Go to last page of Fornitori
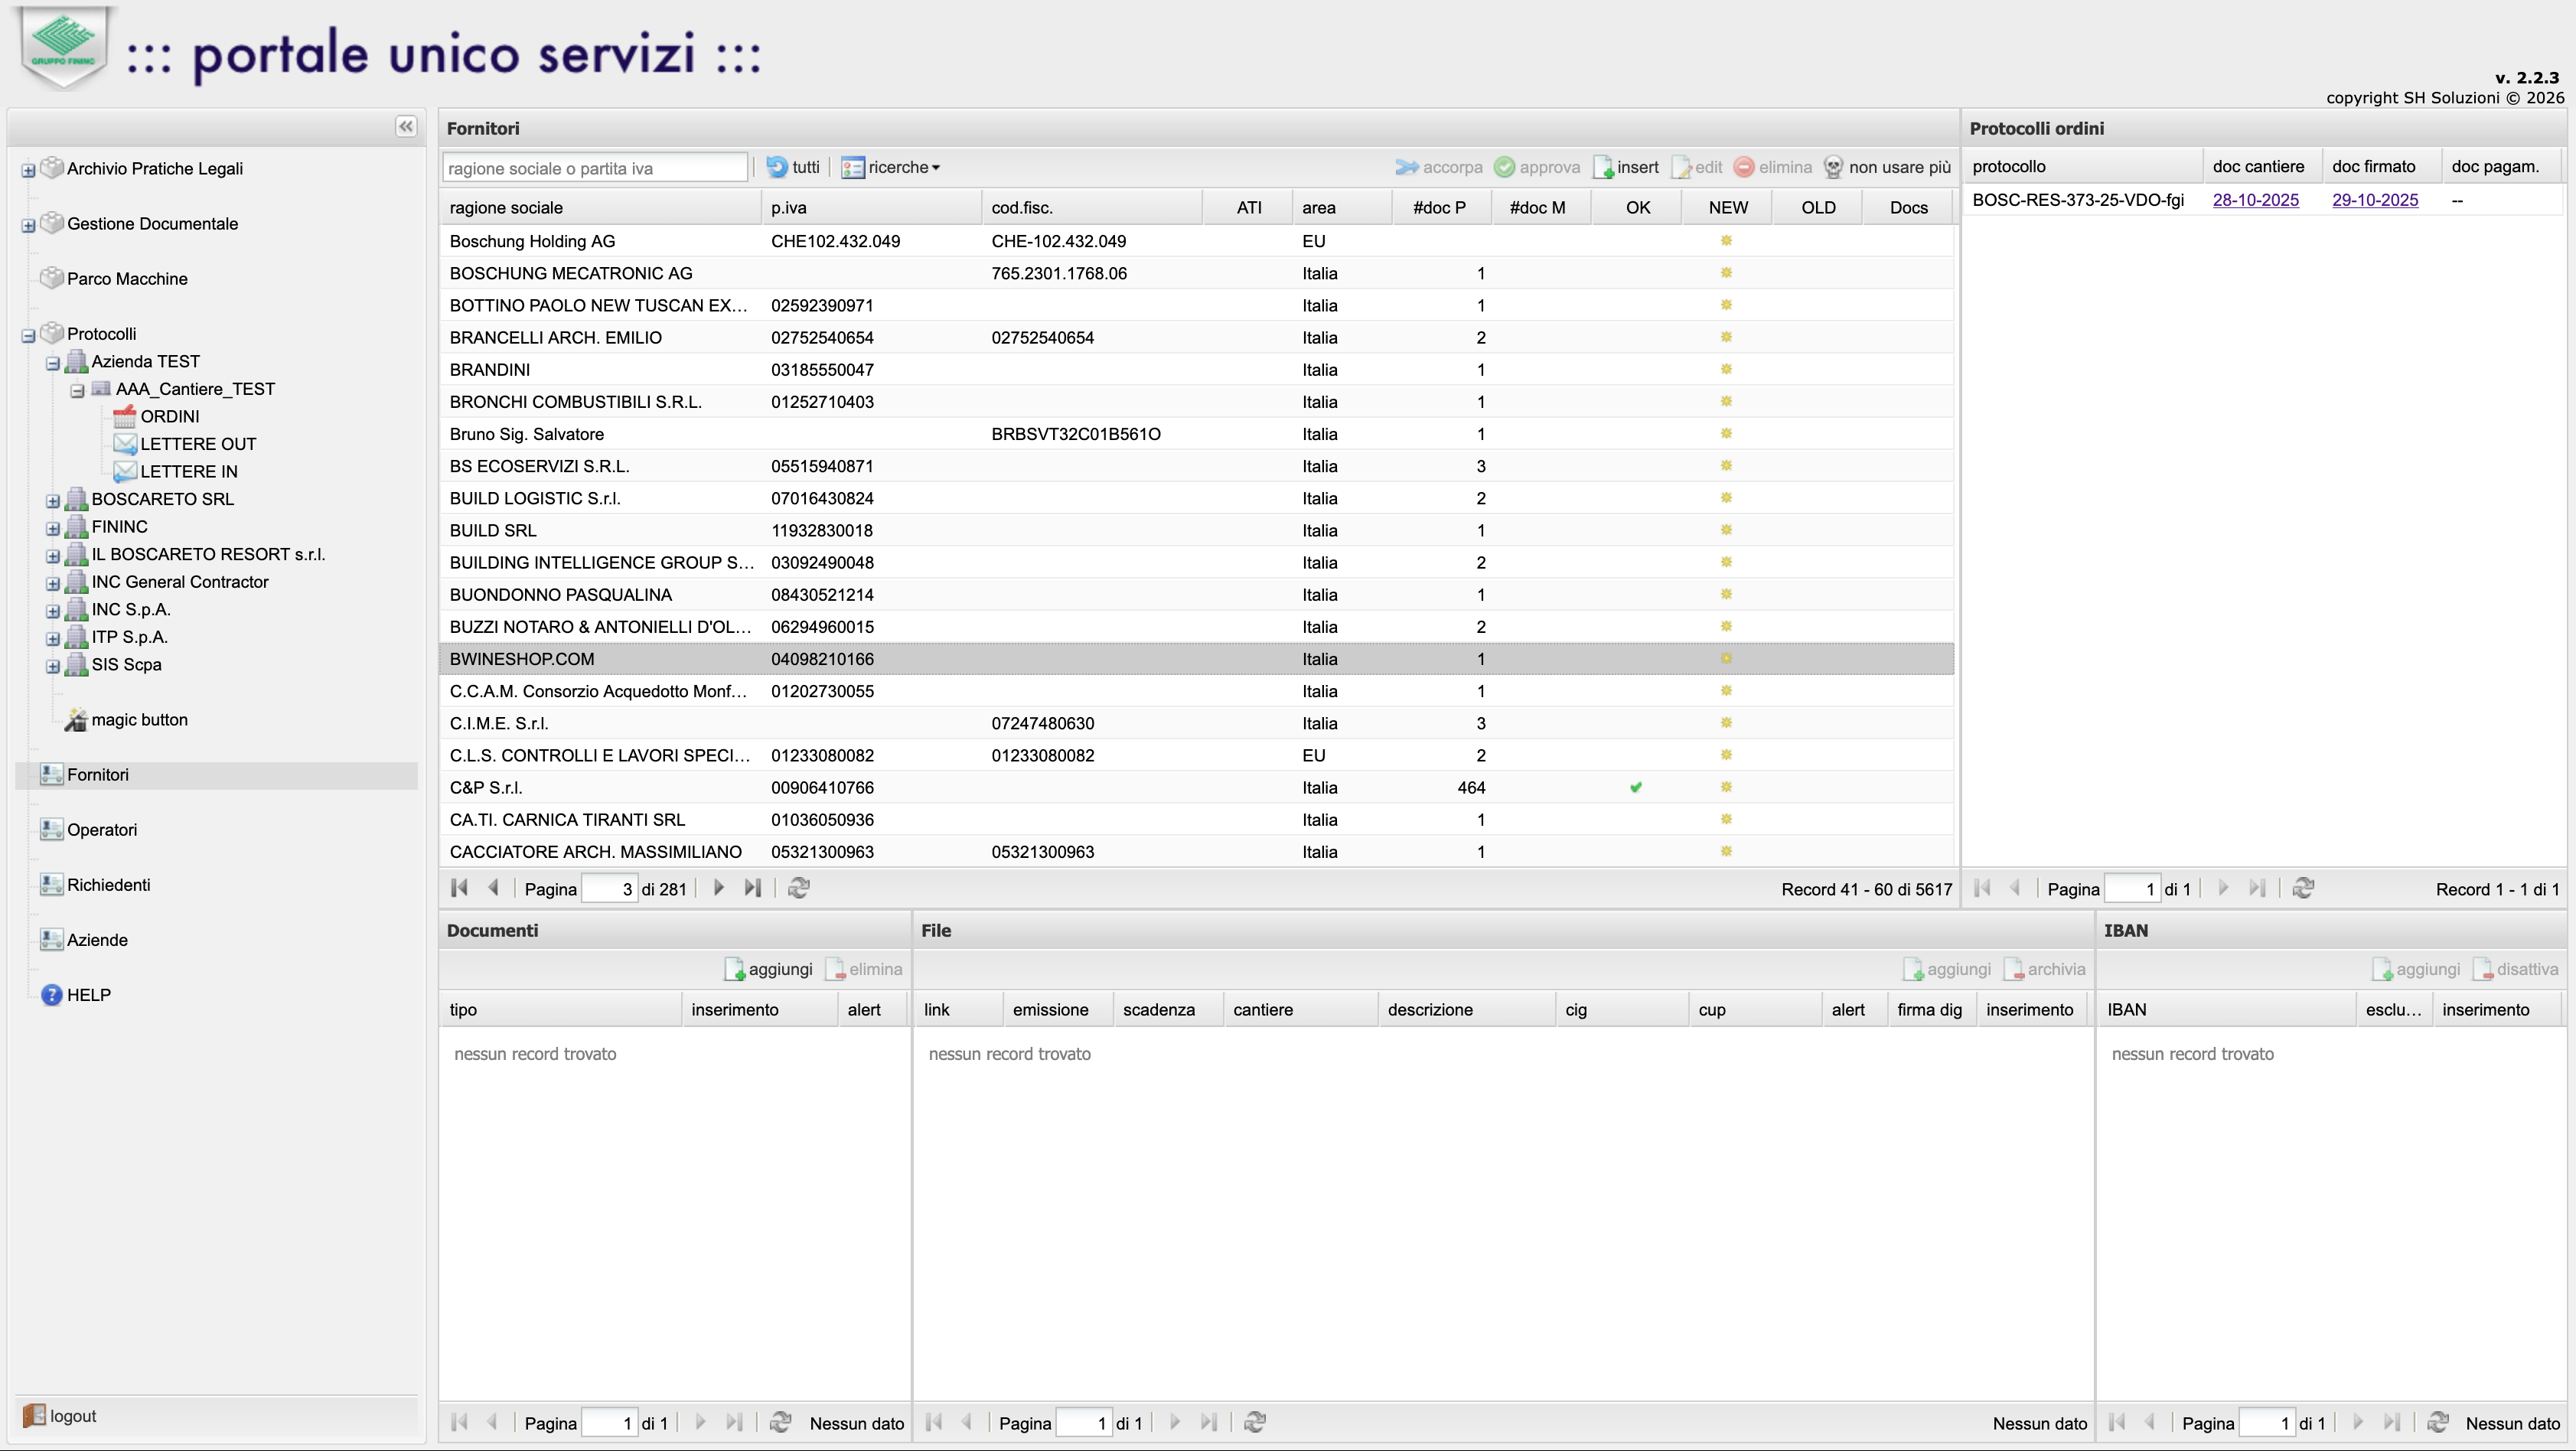This screenshot has width=2576, height=1451. pos(753,888)
